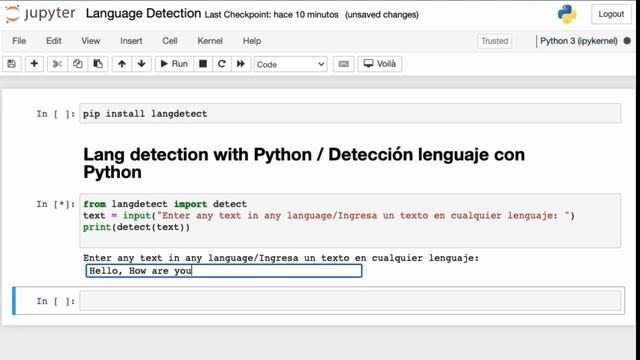Run the selected cell
Image resolution: width=640 pixels, height=360 pixels.
pyautogui.click(x=174, y=64)
